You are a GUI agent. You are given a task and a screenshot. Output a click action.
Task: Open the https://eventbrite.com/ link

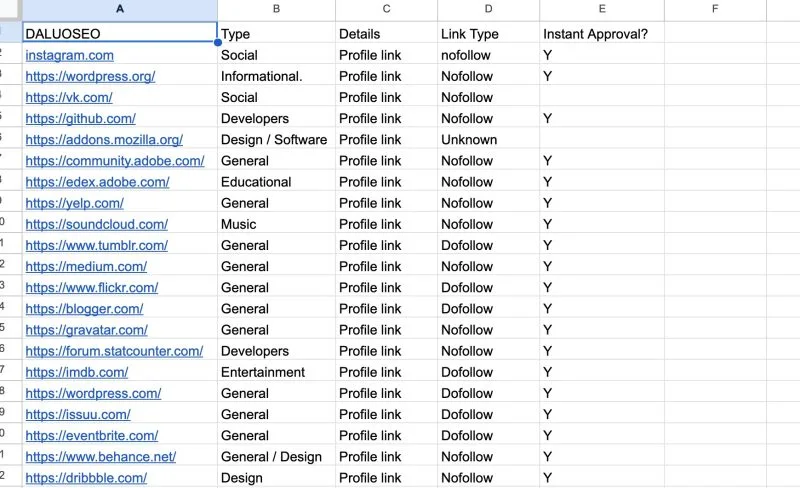pos(92,435)
